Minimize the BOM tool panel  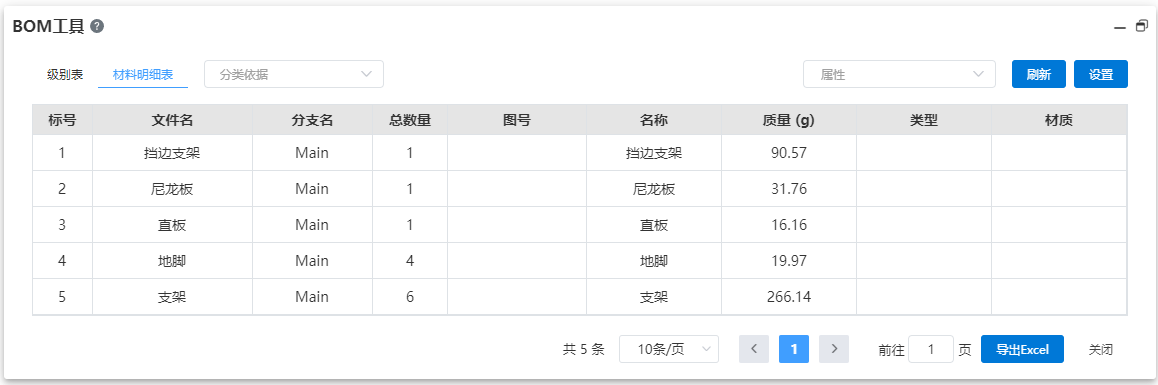[1120, 27]
